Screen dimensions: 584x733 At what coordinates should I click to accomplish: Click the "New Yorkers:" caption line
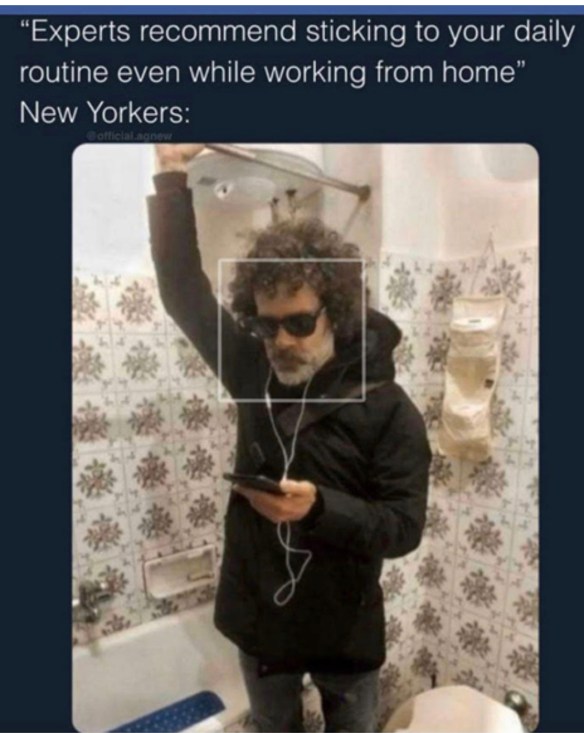click(105, 113)
